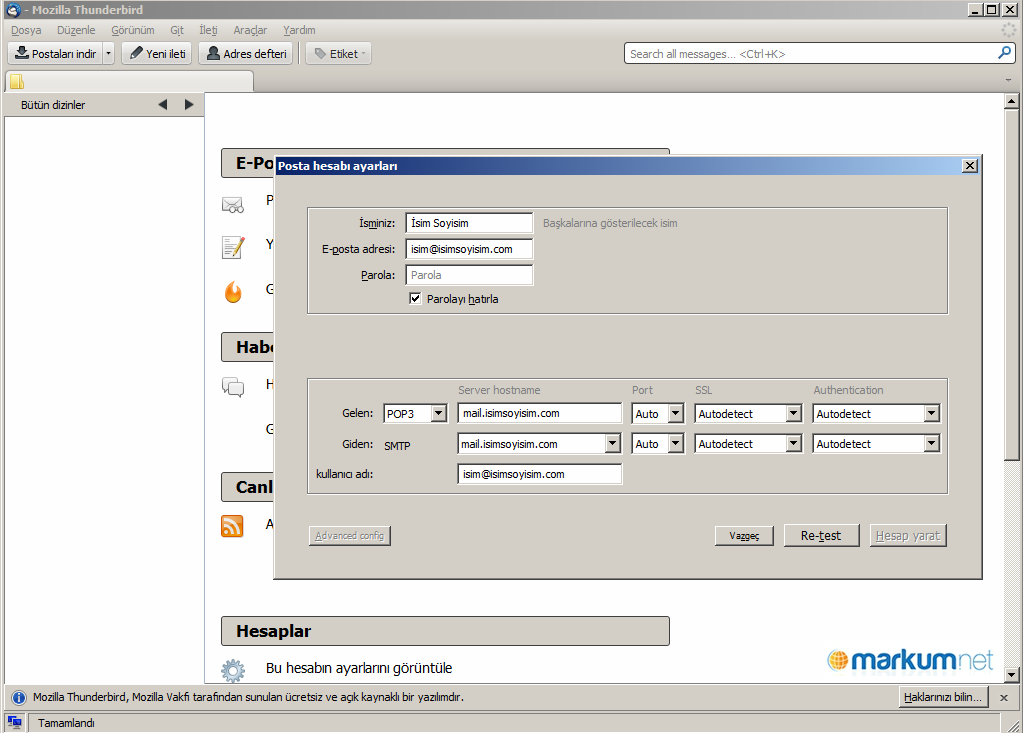
Task: Click the Bütün dizinler folder pane header
Action: click(52, 105)
